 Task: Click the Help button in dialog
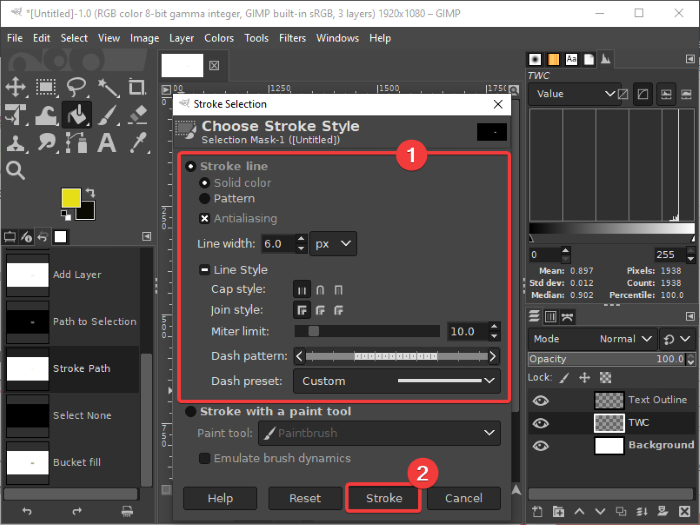(220, 498)
